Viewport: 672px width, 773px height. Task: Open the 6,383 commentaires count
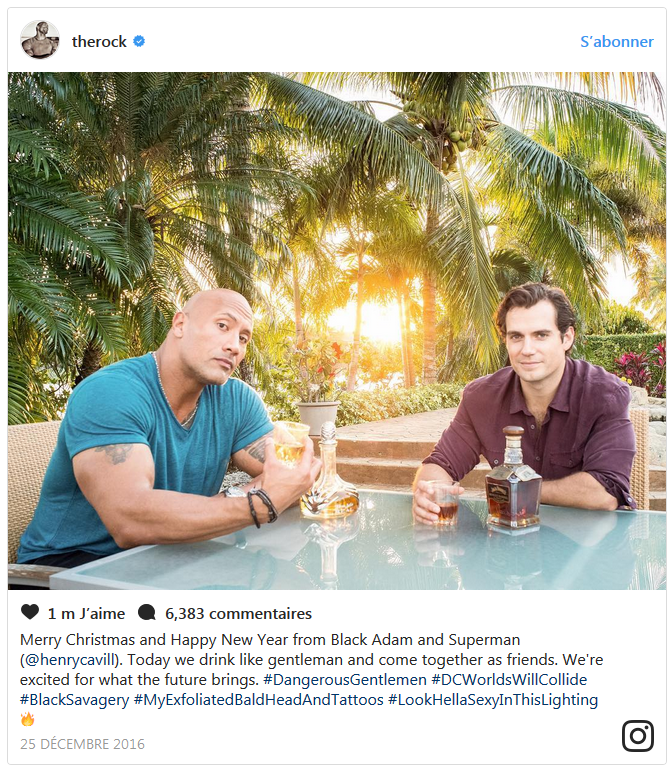click(x=238, y=613)
